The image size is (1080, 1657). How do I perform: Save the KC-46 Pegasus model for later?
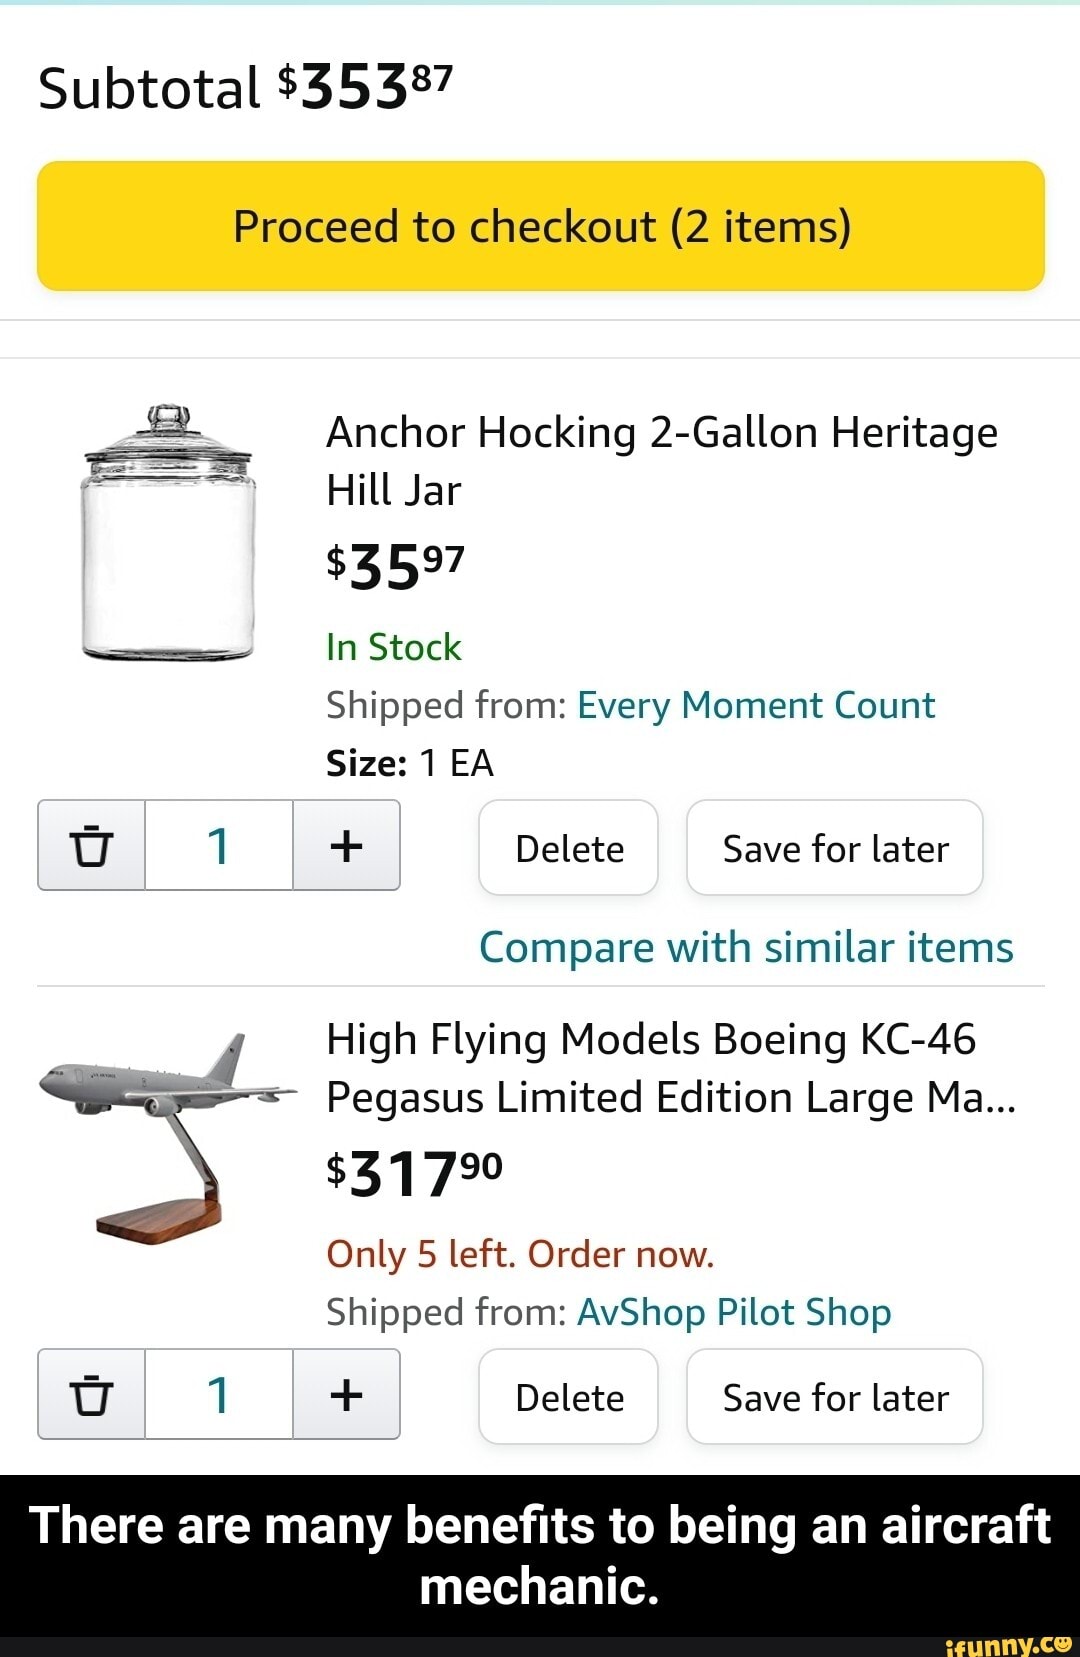tap(835, 1397)
